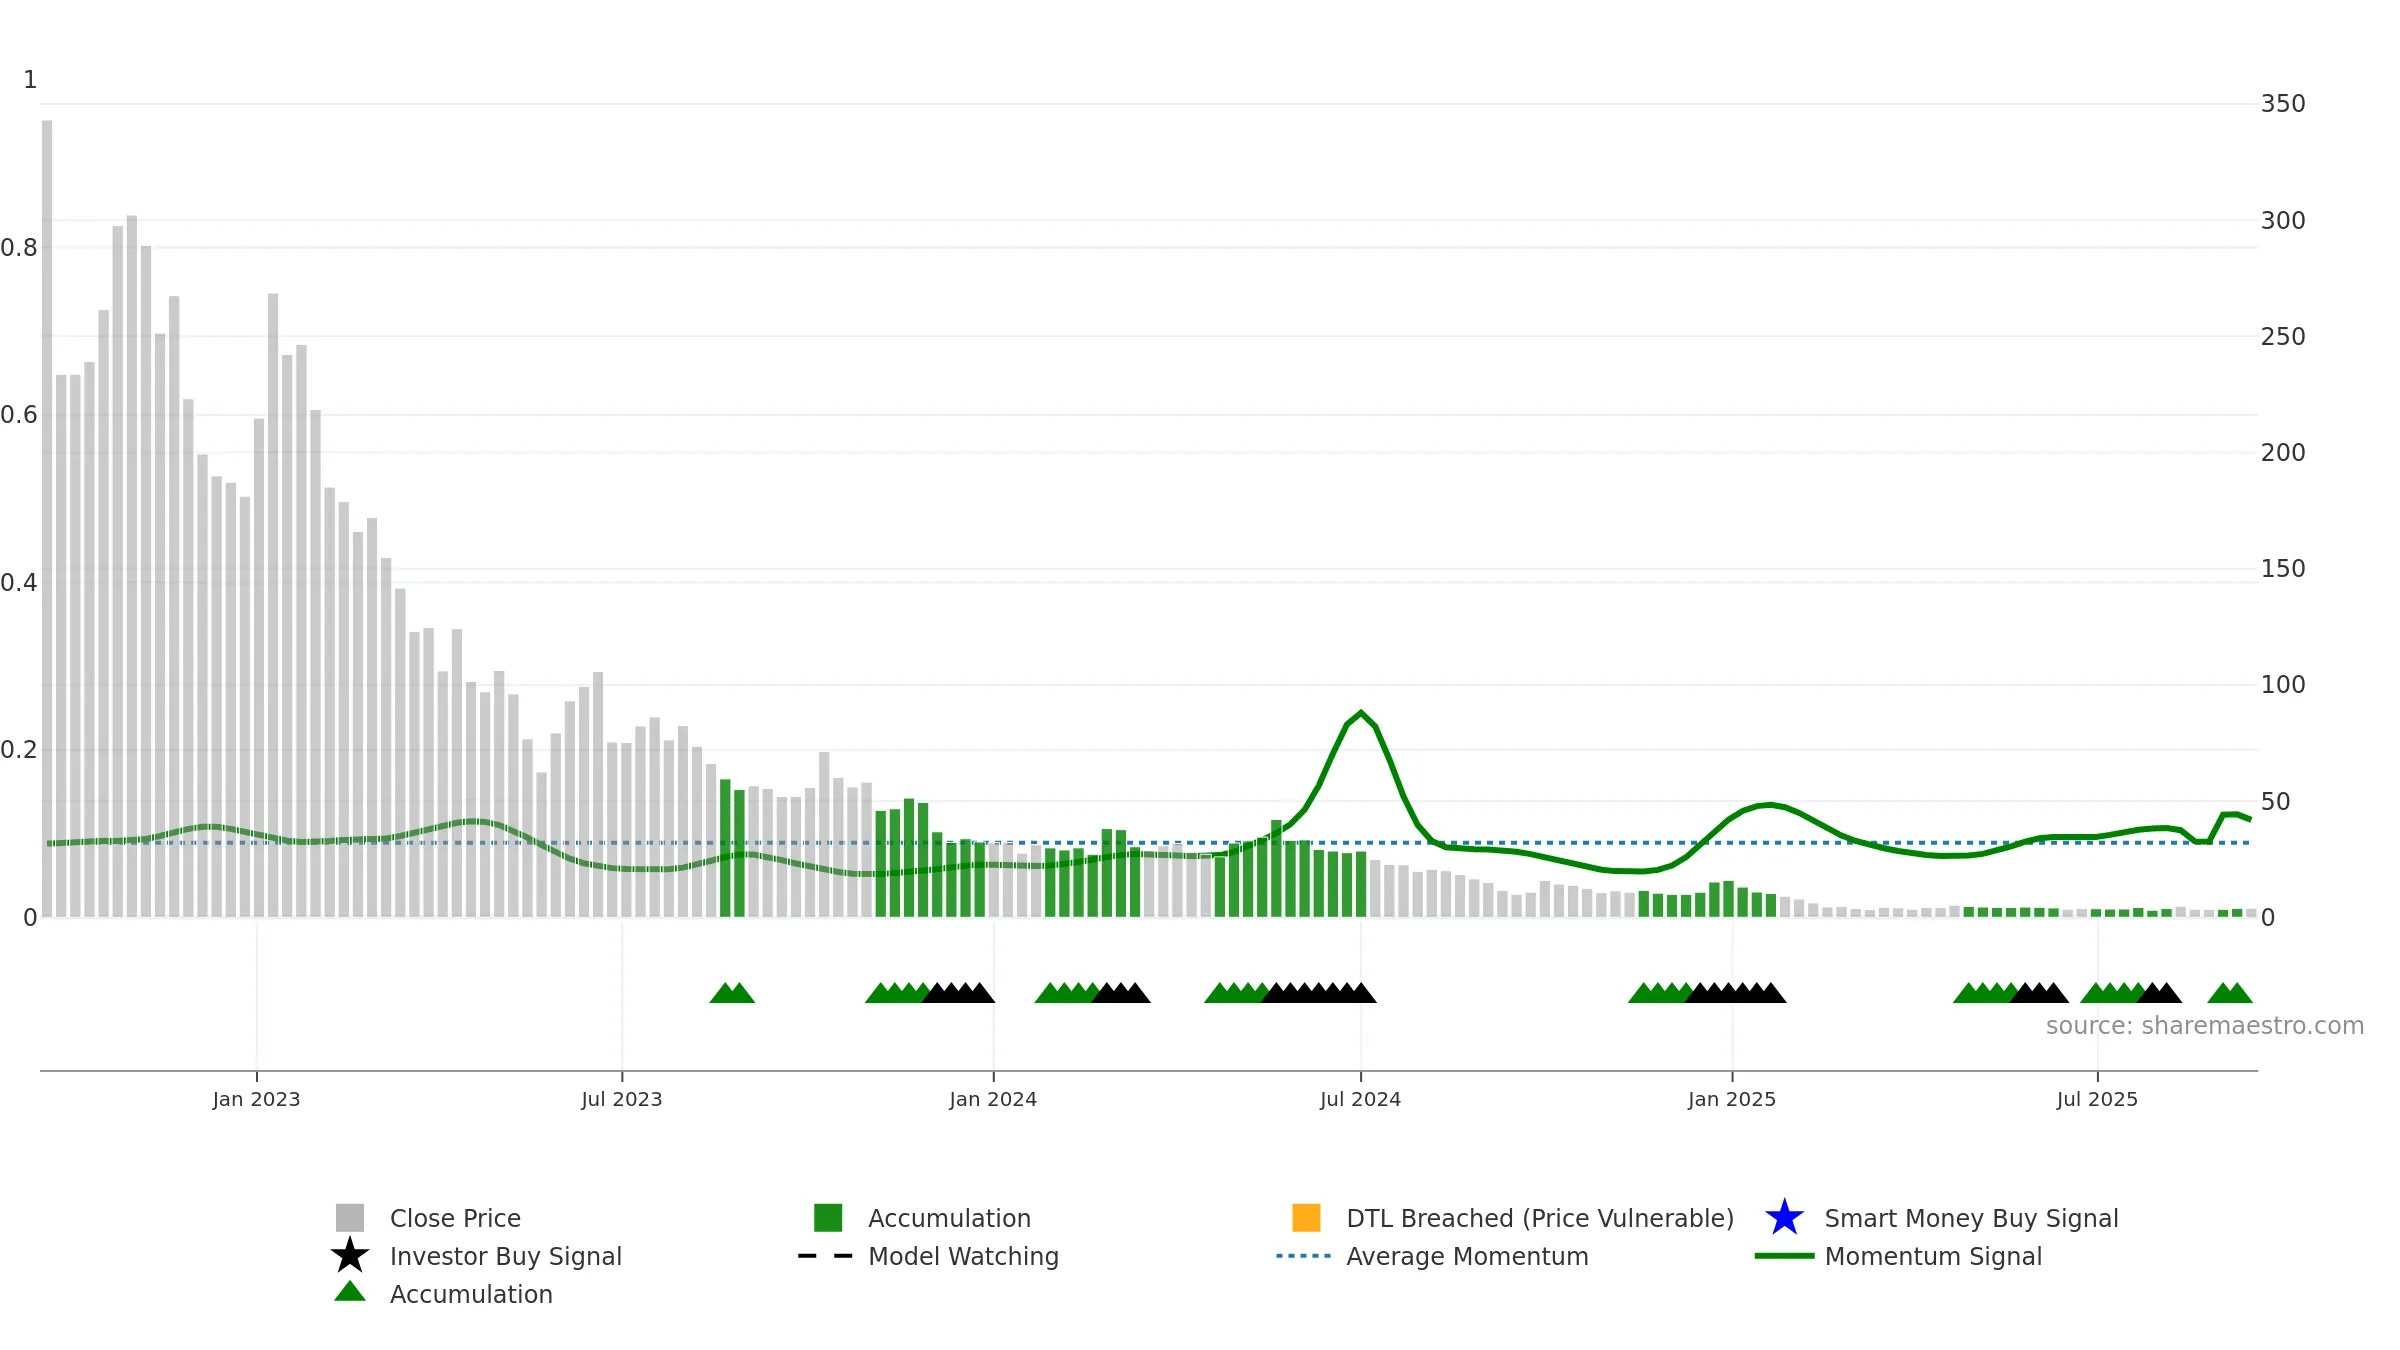Click the green Accumulation square legend icon
The image size is (2400, 1350).
tap(828, 1218)
